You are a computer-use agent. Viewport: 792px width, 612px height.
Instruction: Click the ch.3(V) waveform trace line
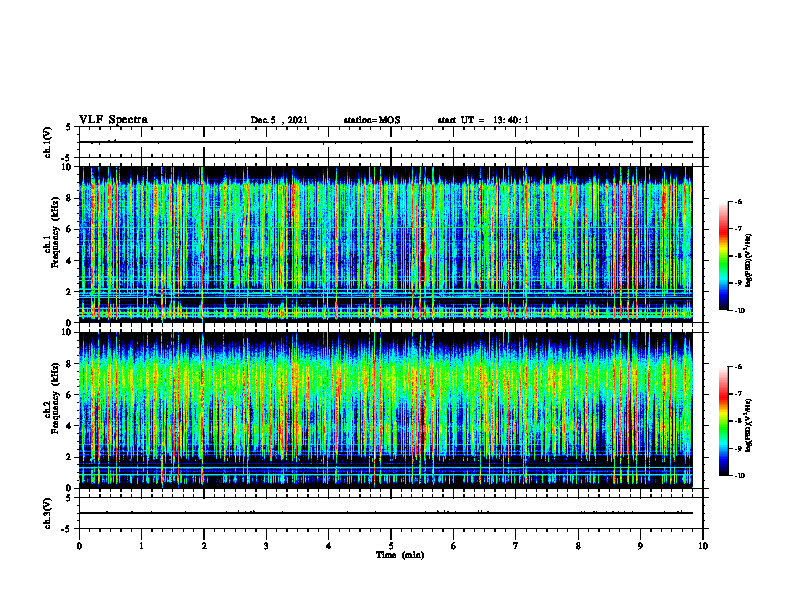point(386,513)
